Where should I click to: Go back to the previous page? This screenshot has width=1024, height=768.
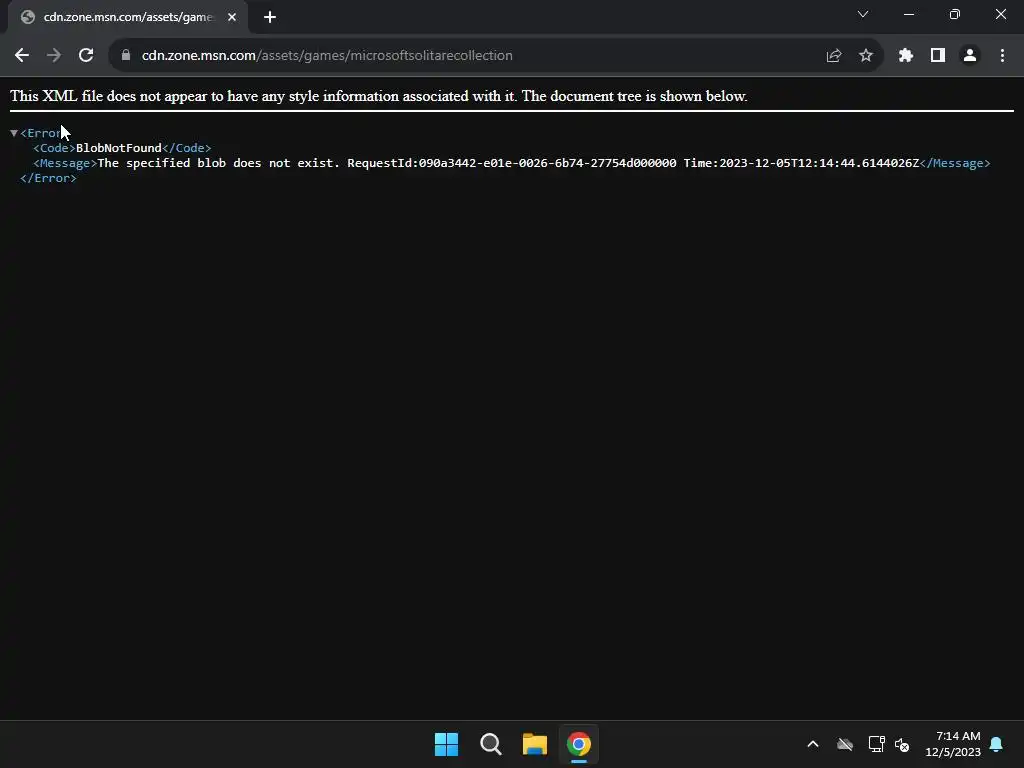pyautogui.click(x=22, y=56)
